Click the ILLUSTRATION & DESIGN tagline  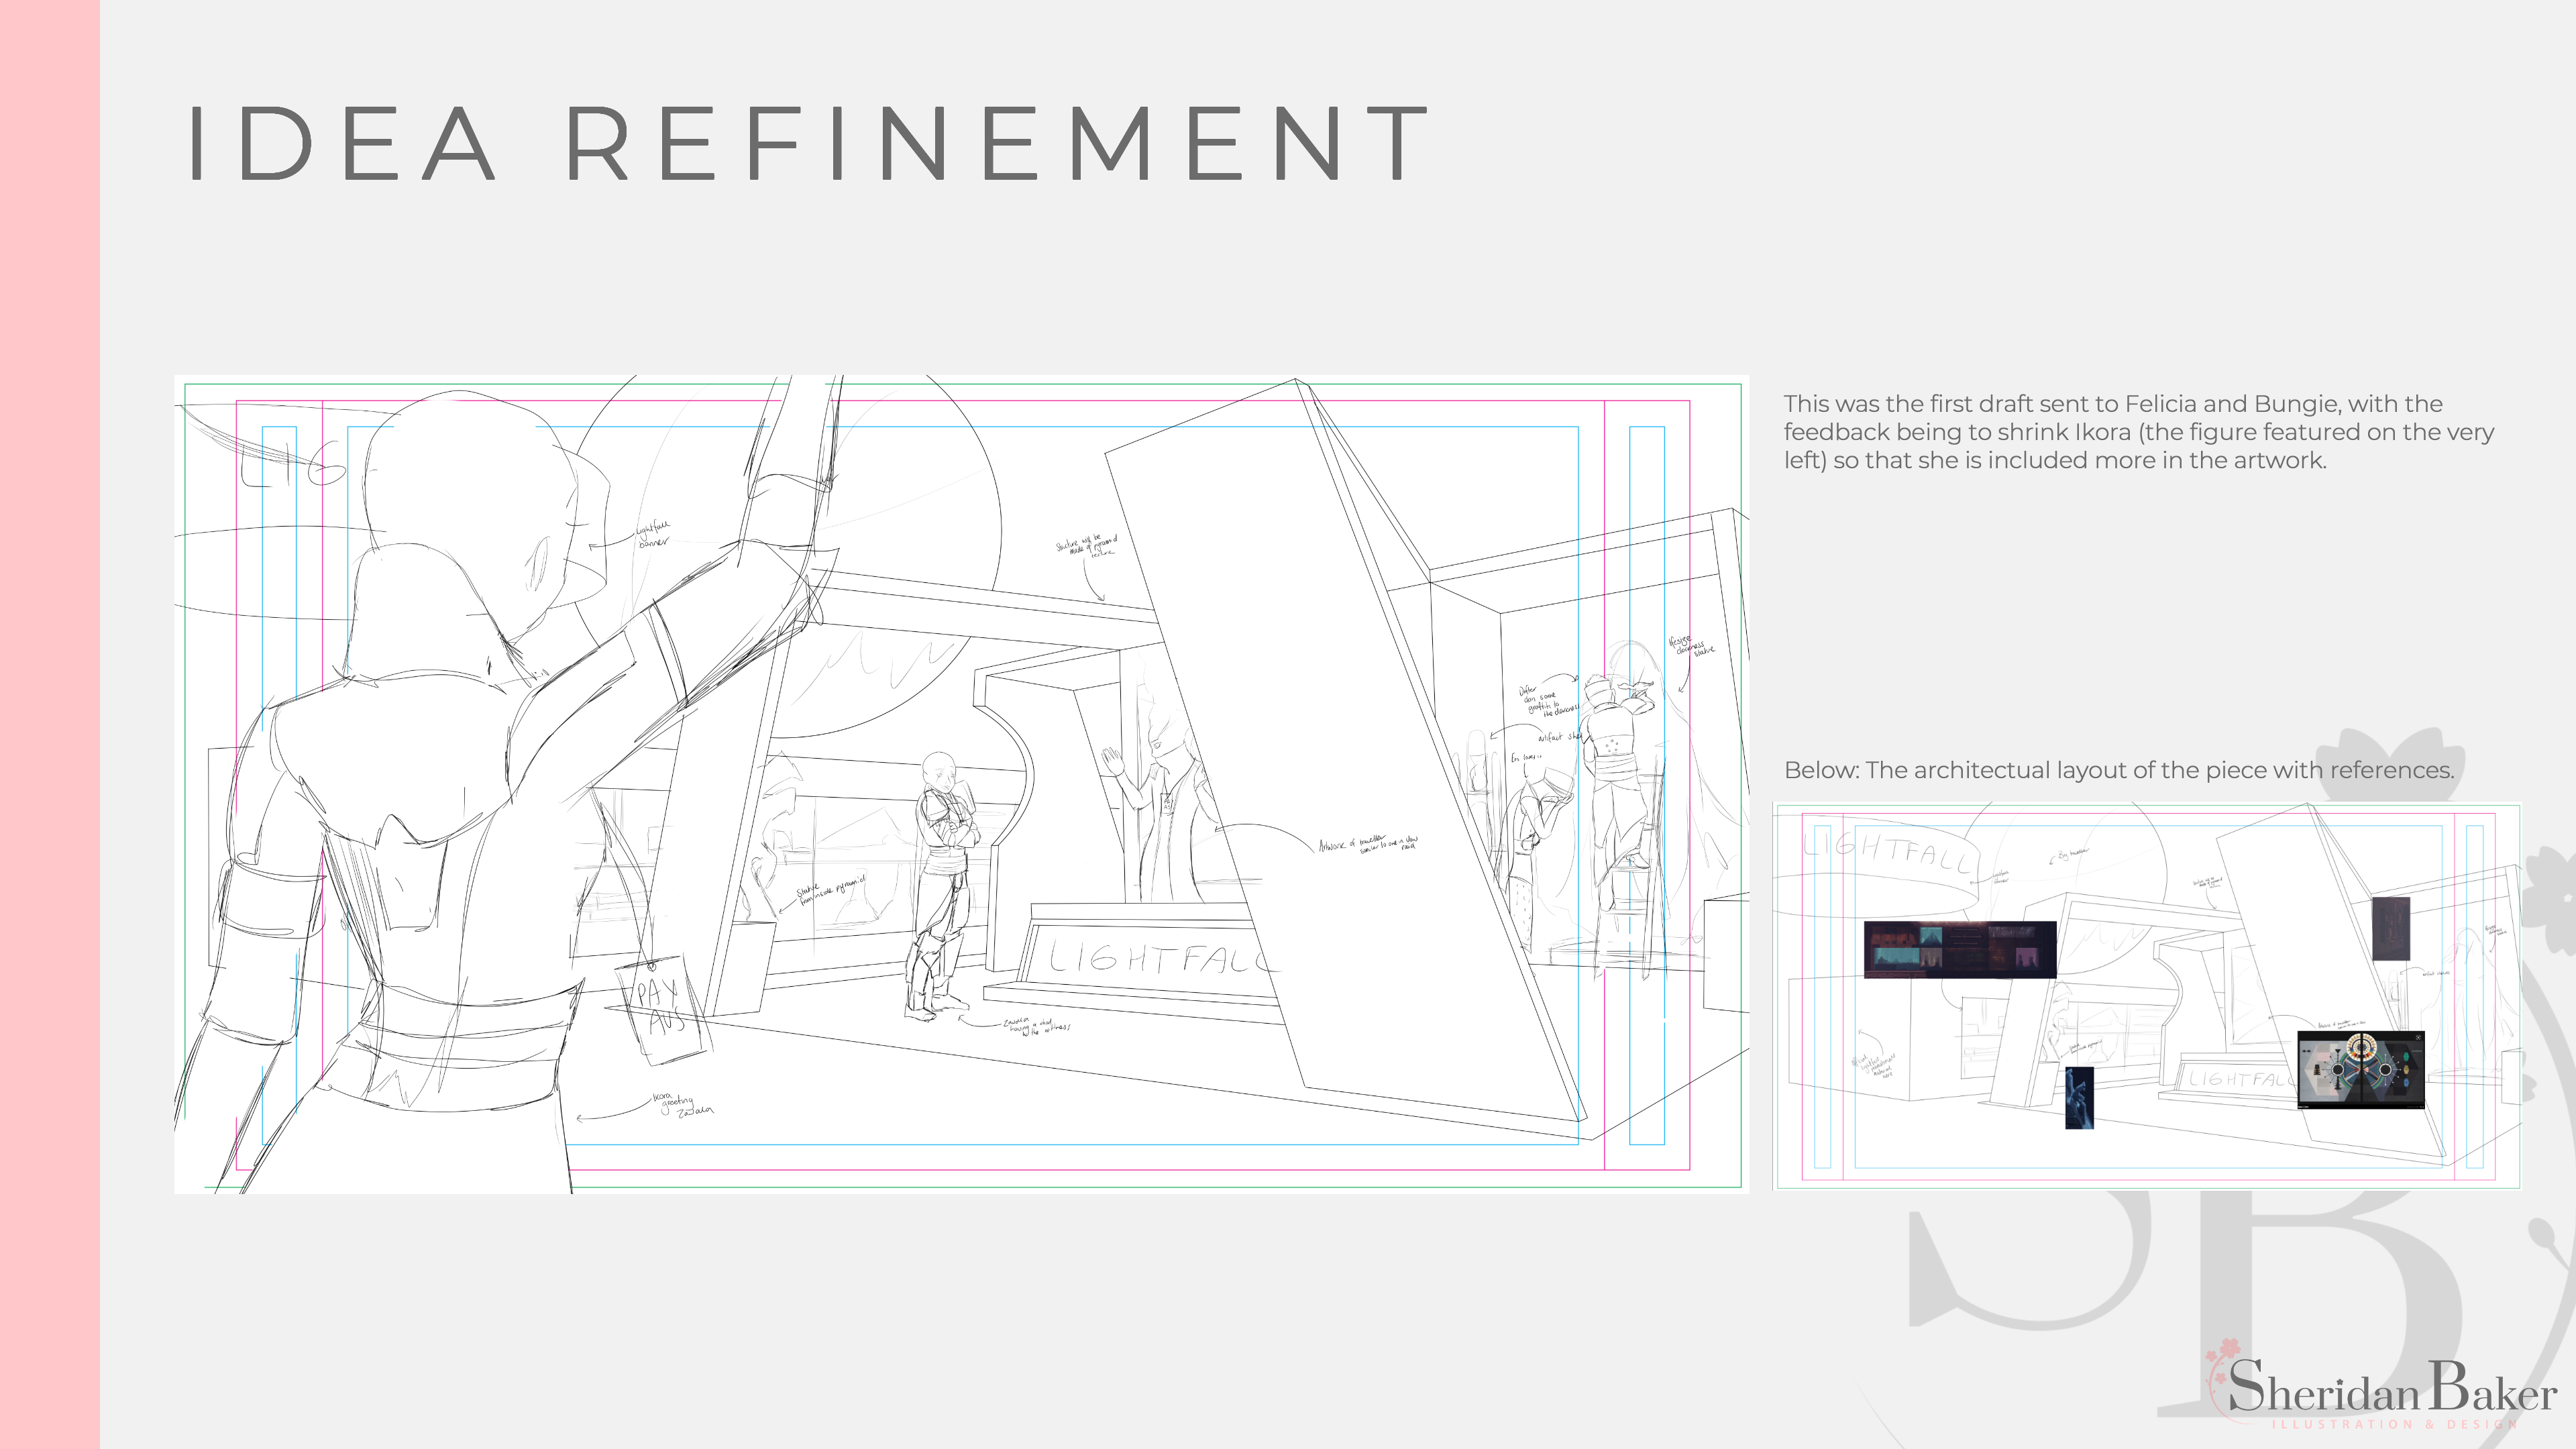pos(2394,1424)
